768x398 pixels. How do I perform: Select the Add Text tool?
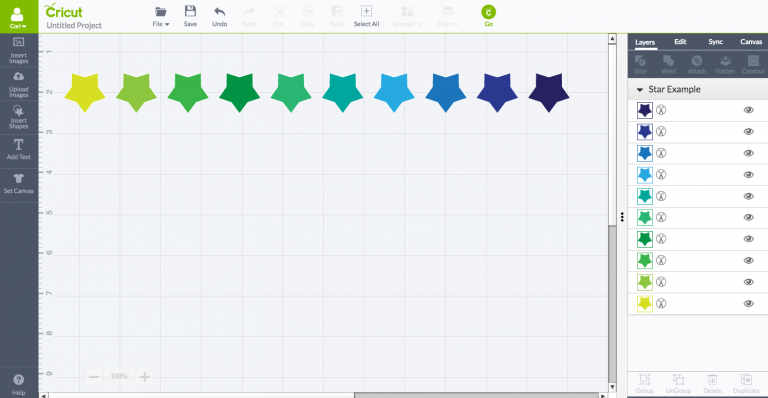[19, 149]
